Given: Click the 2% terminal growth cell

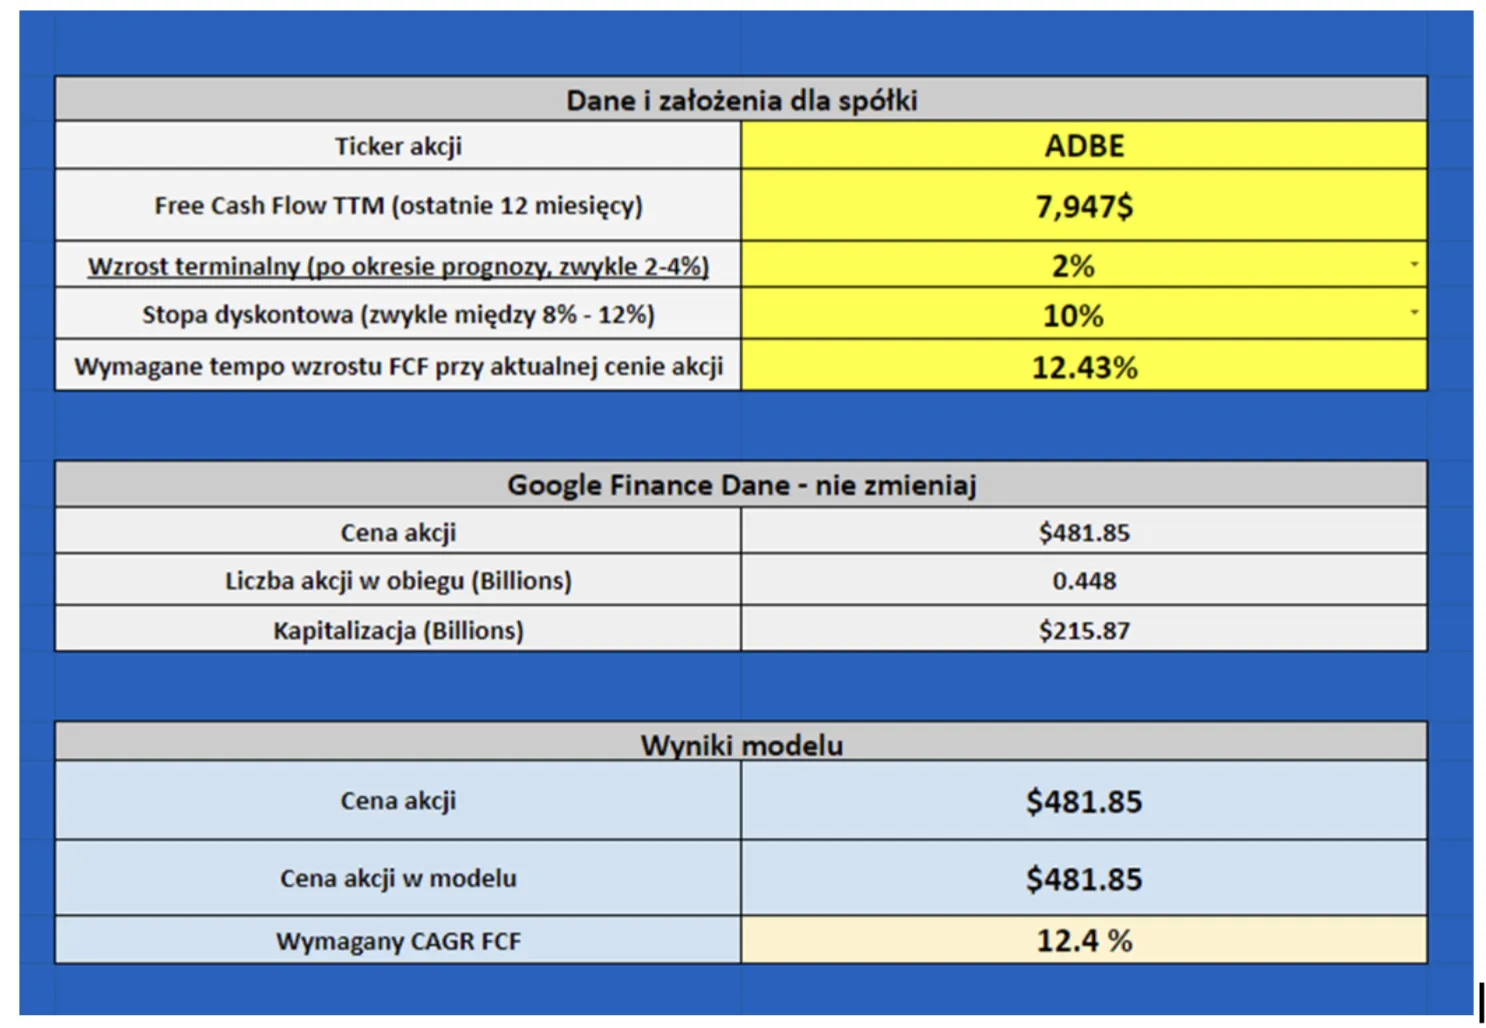Looking at the screenshot, I should pos(1084,265).
